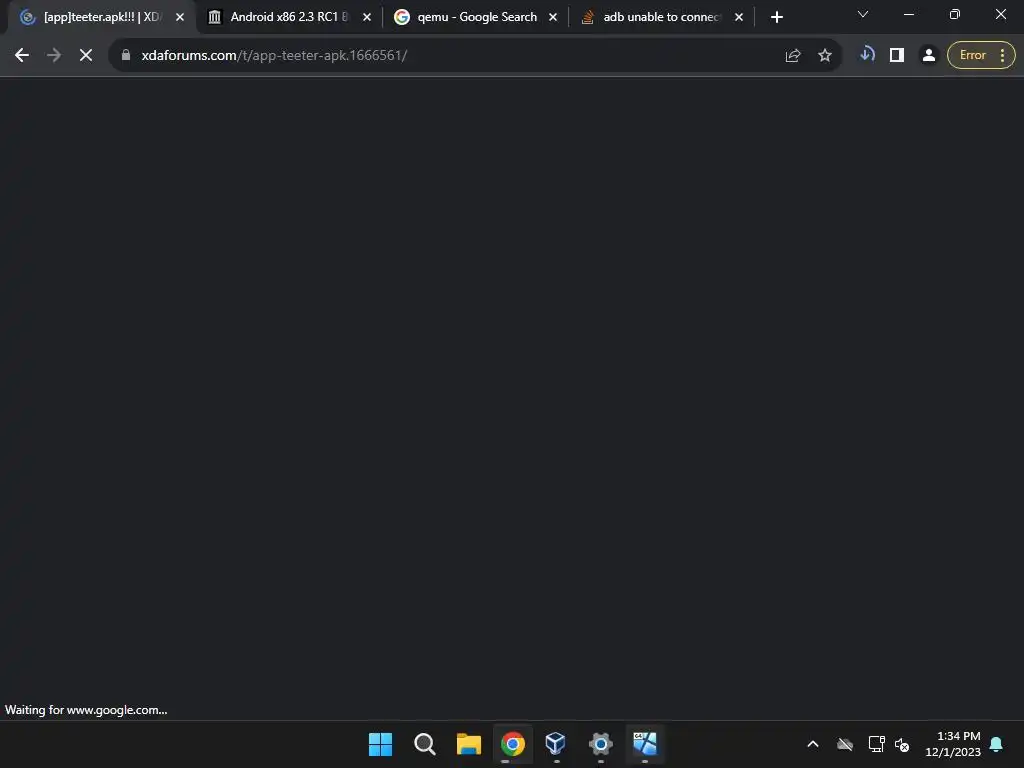The height and width of the screenshot is (768, 1024).
Task: Click the Error update button
Action: click(972, 56)
